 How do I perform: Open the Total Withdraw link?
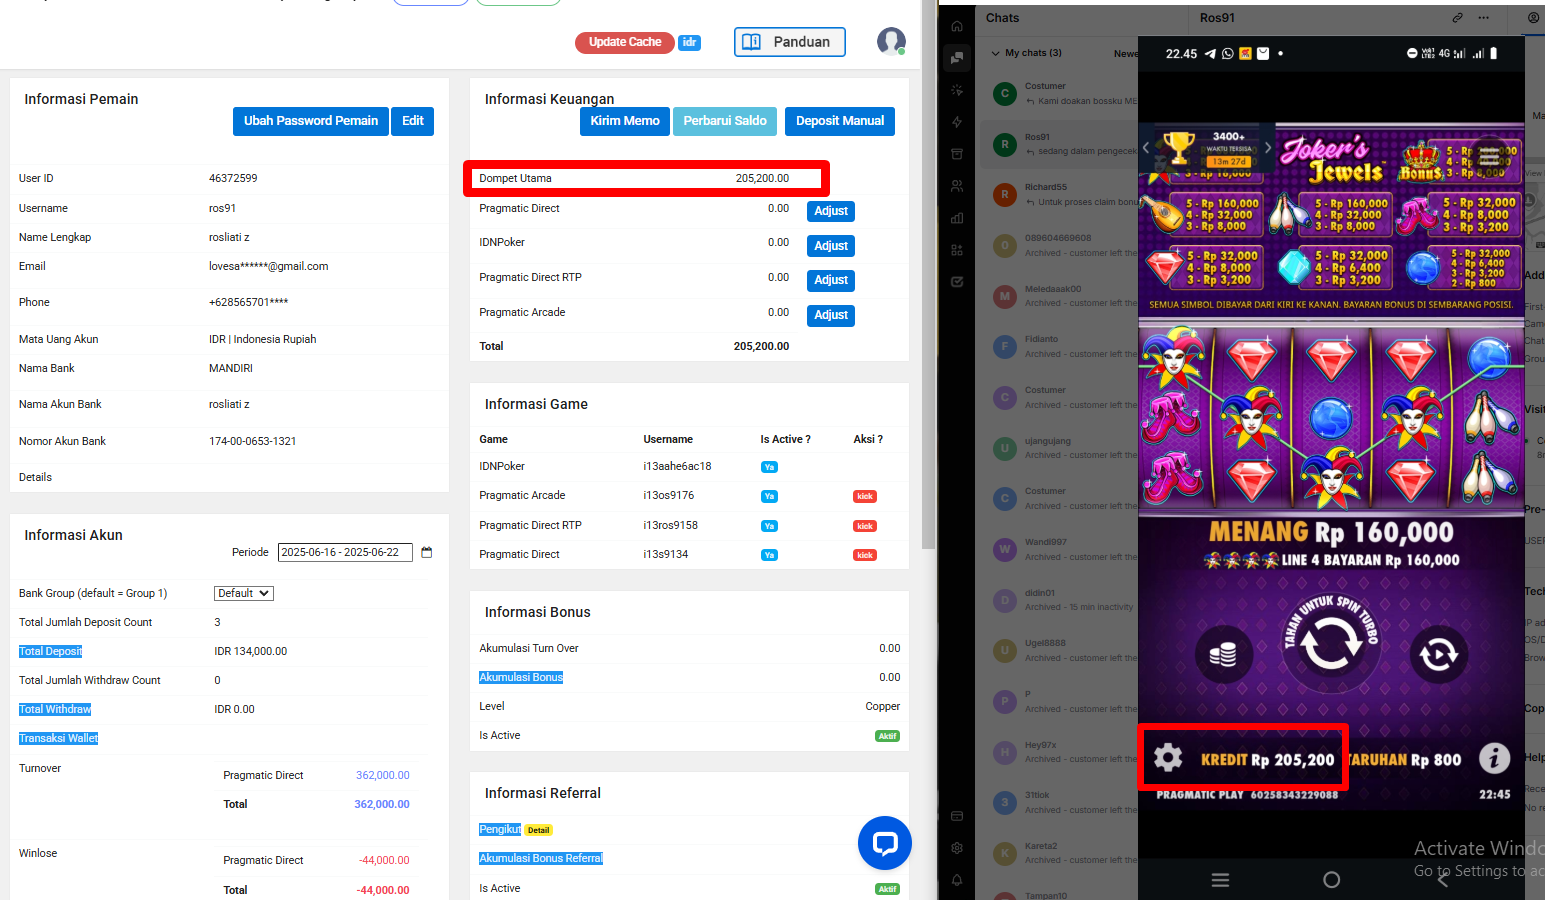55,709
